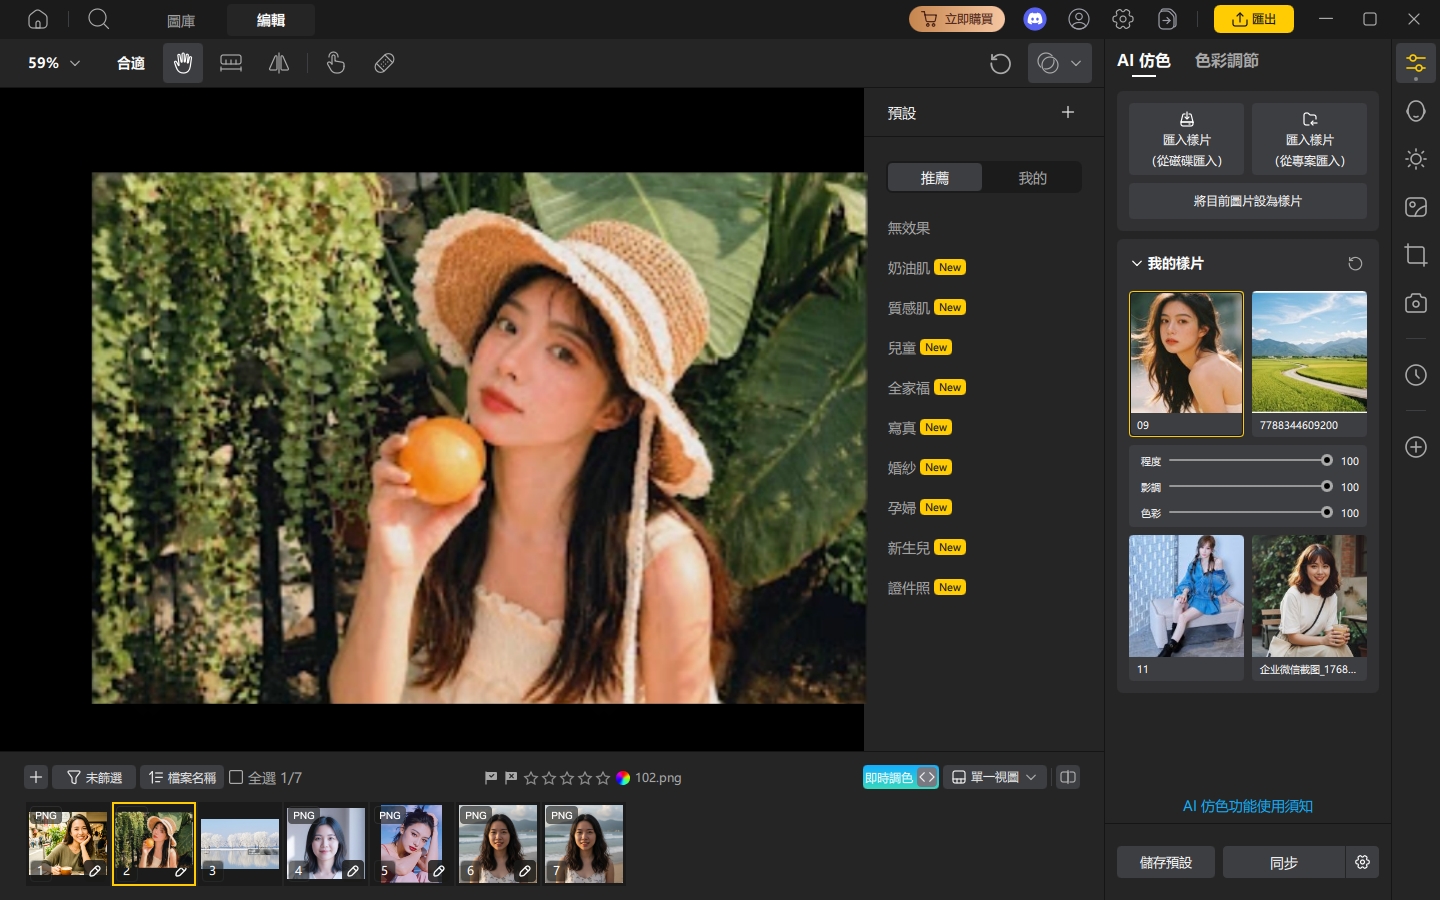Add a new preset with plus icon
This screenshot has height=900, width=1440.
[1068, 112]
